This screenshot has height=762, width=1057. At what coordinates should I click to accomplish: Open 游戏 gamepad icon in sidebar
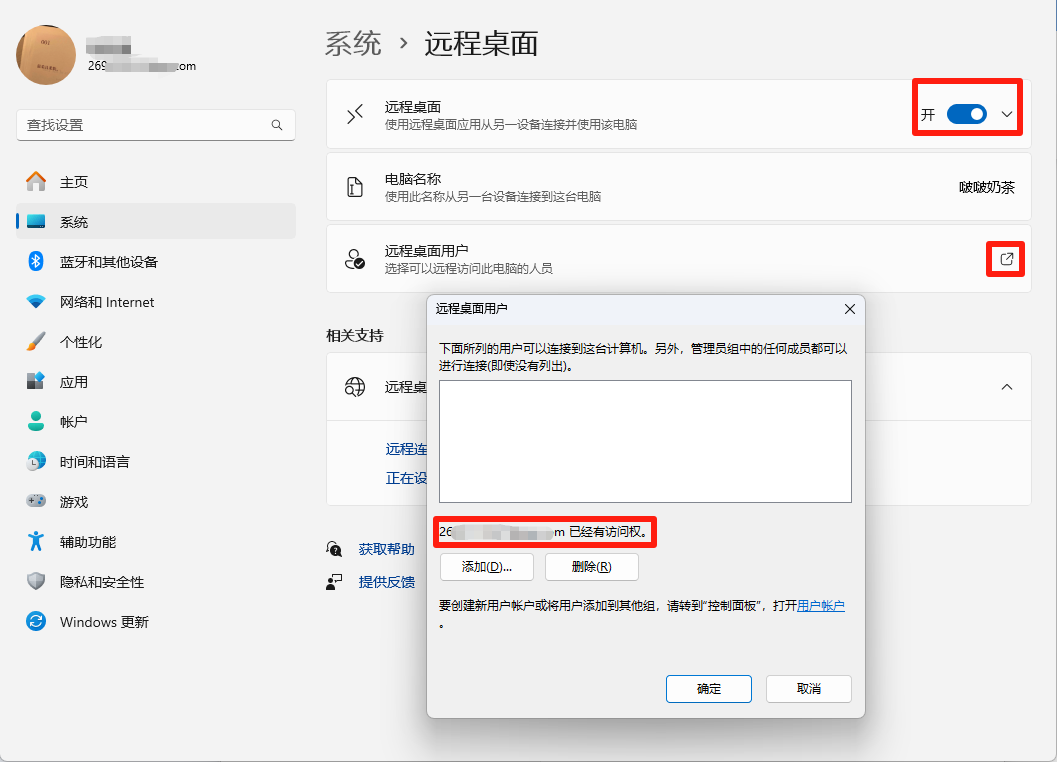point(36,501)
